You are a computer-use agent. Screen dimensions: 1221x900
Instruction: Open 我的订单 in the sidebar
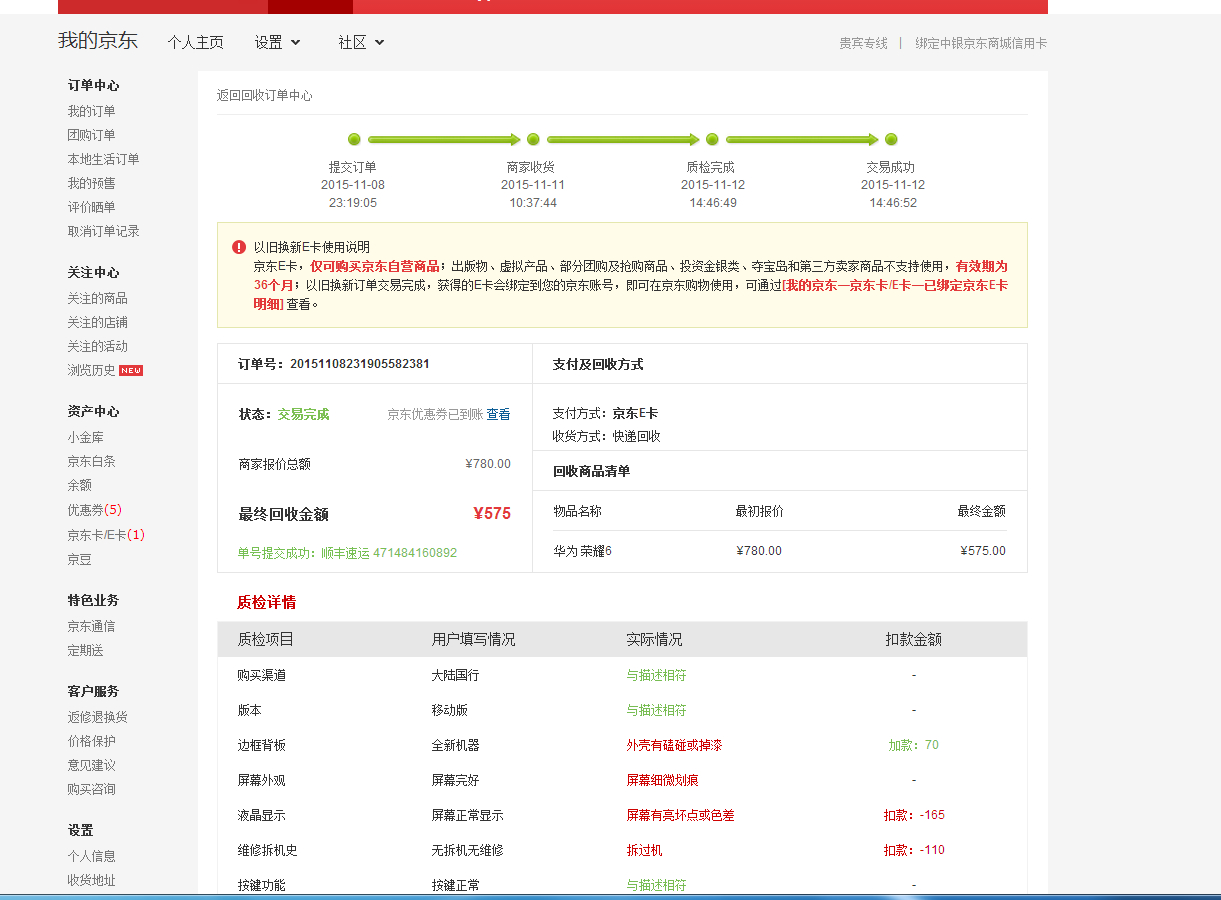[92, 111]
